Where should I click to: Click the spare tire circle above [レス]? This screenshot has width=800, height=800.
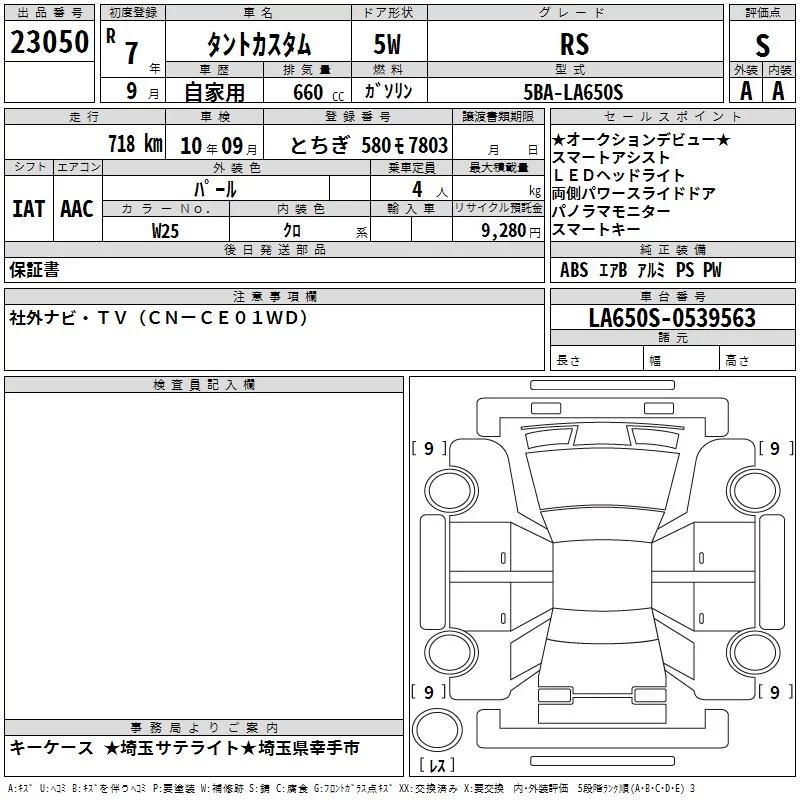pyautogui.click(x=437, y=729)
